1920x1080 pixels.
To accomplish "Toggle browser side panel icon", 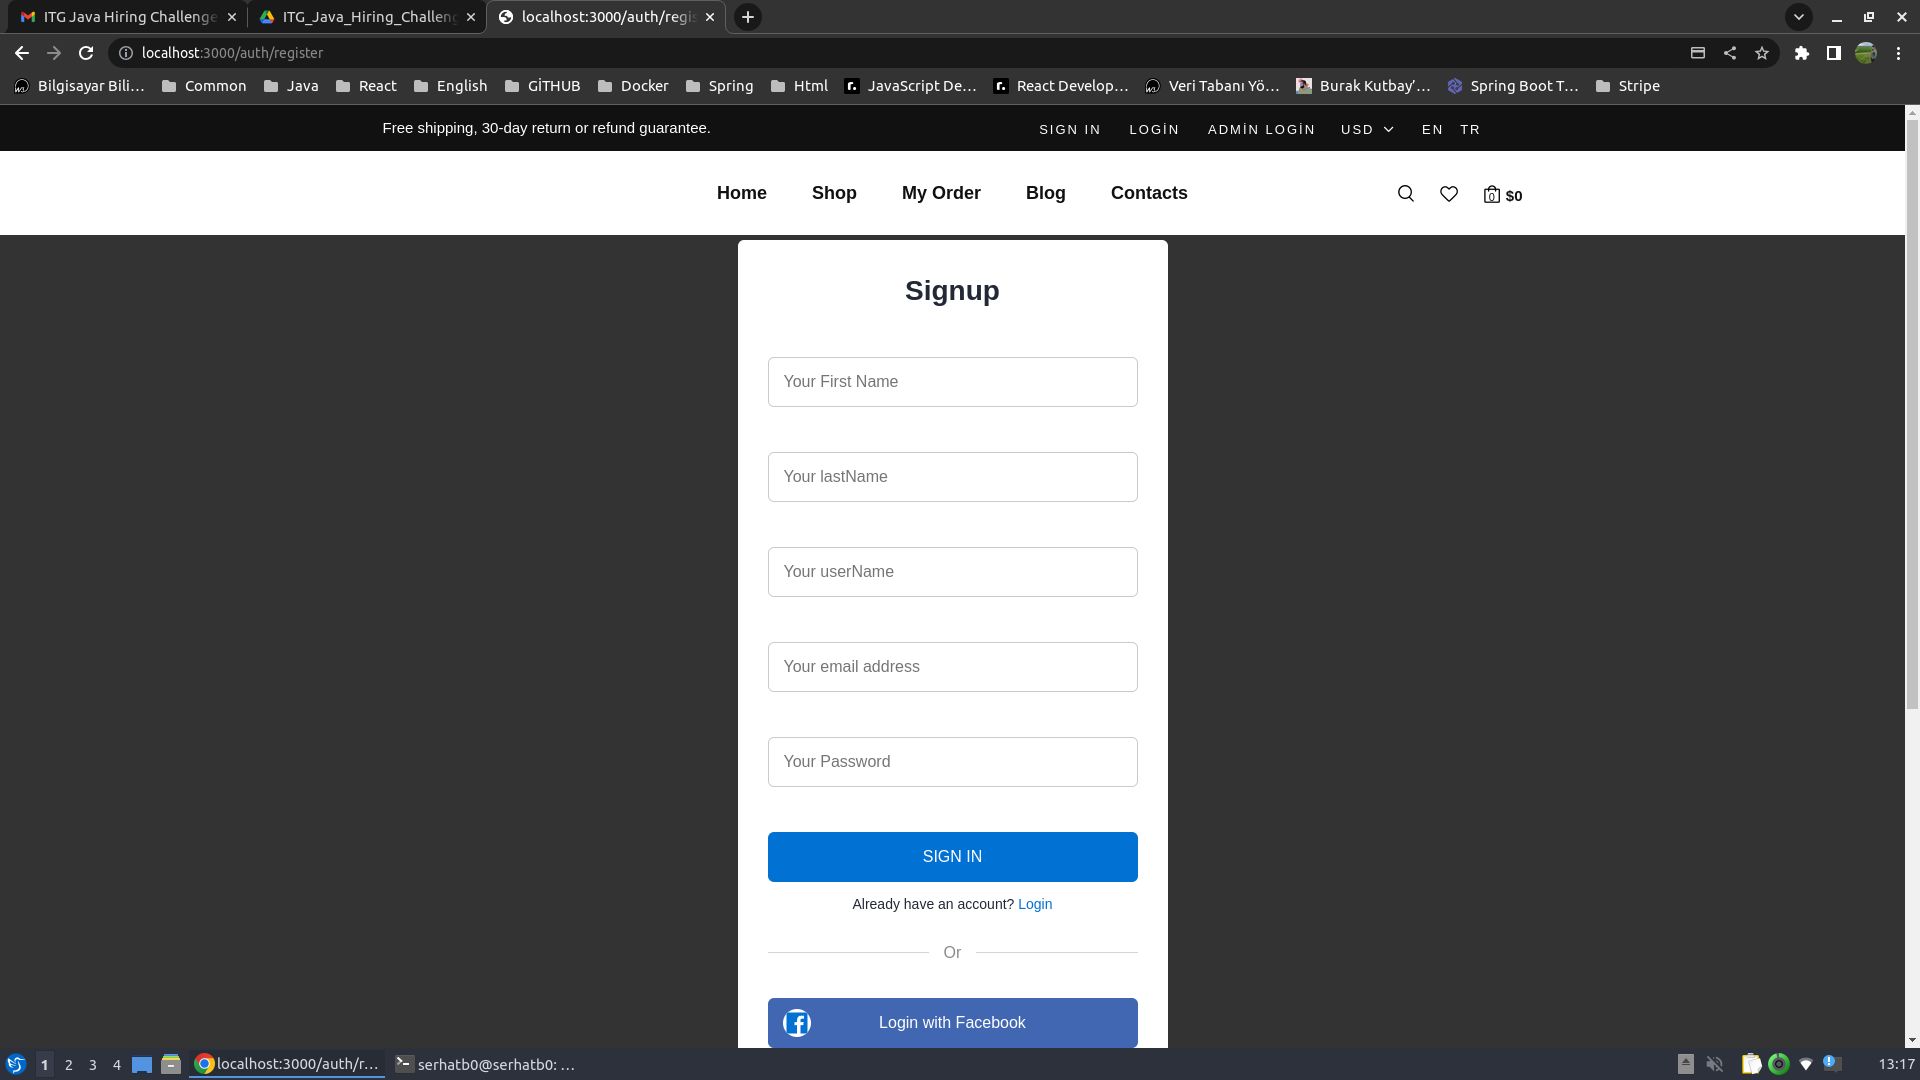I will [x=1833, y=53].
